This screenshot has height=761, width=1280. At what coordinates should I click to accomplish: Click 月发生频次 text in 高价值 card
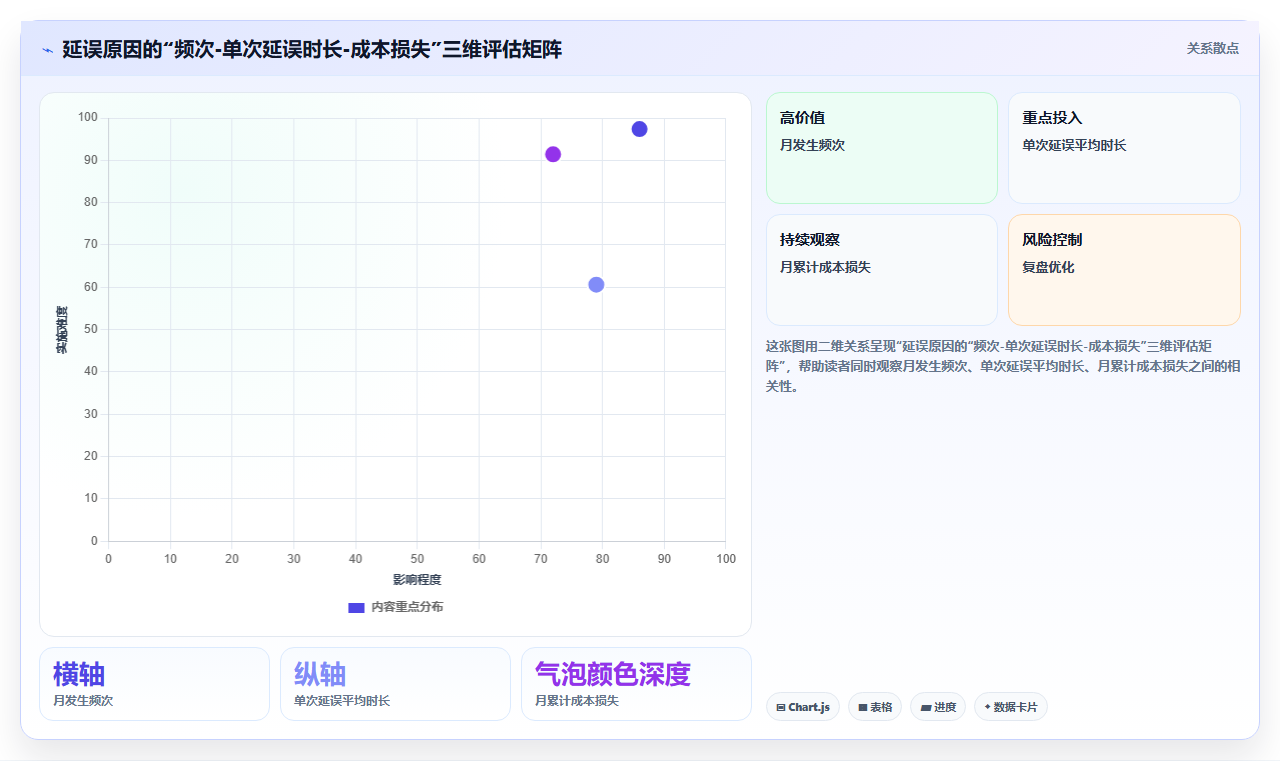pyautogui.click(x=812, y=145)
